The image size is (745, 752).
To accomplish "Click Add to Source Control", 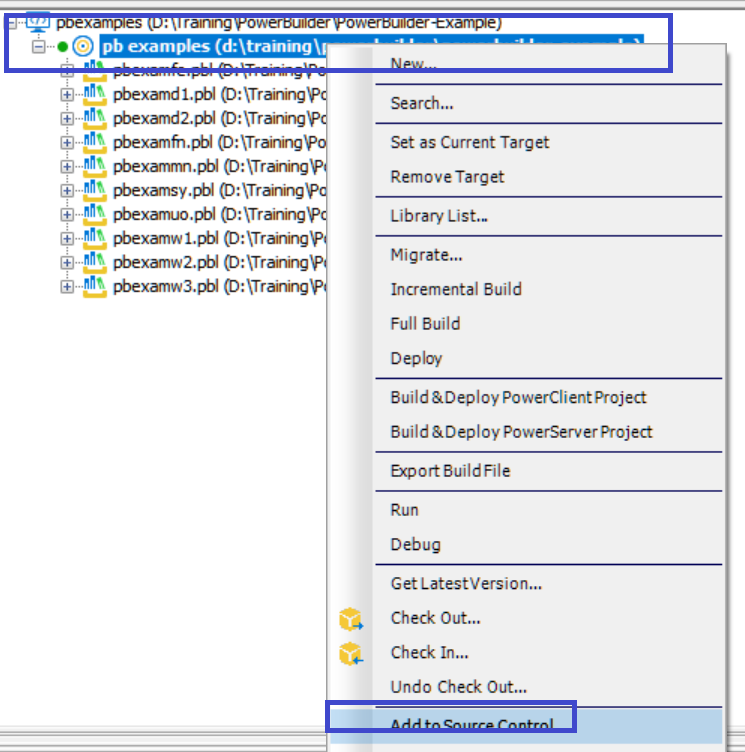I will pos(472,725).
